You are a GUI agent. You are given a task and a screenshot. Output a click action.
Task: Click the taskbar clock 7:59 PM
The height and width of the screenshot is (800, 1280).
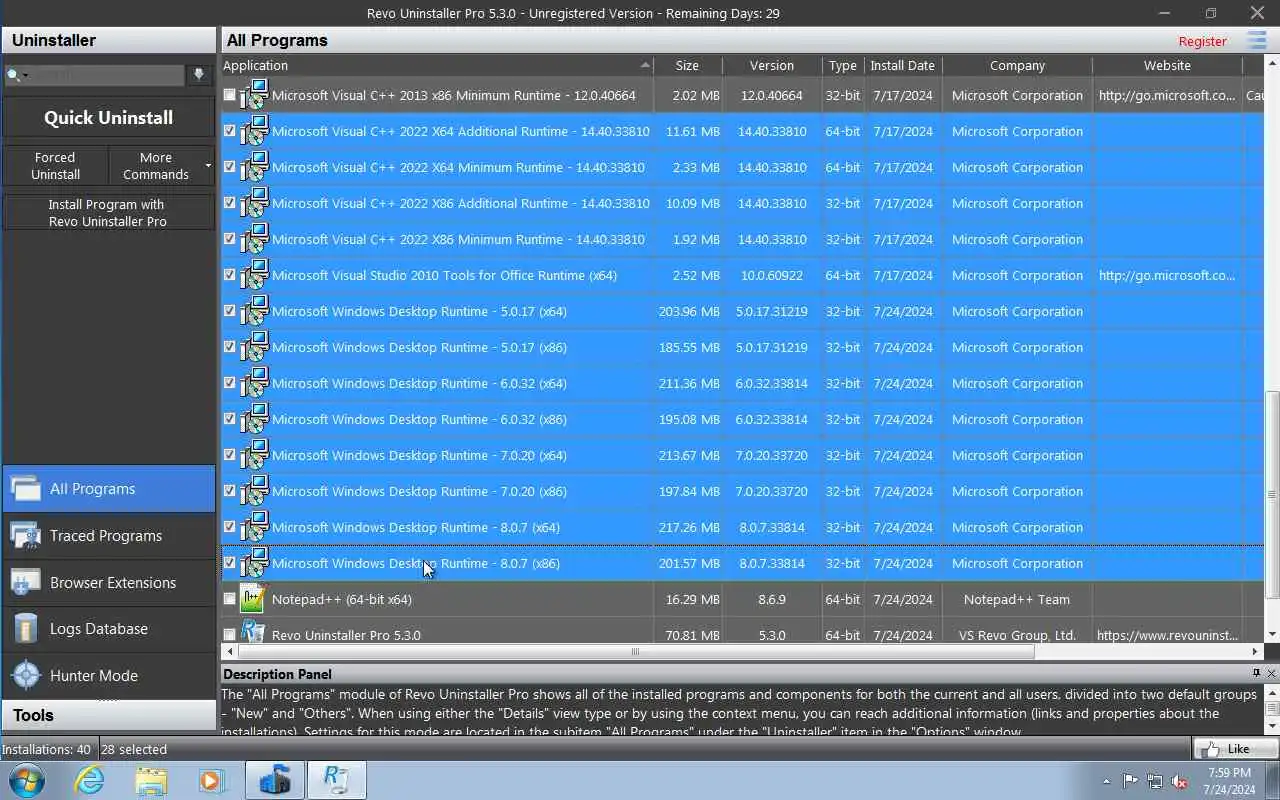pos(1229,781)
